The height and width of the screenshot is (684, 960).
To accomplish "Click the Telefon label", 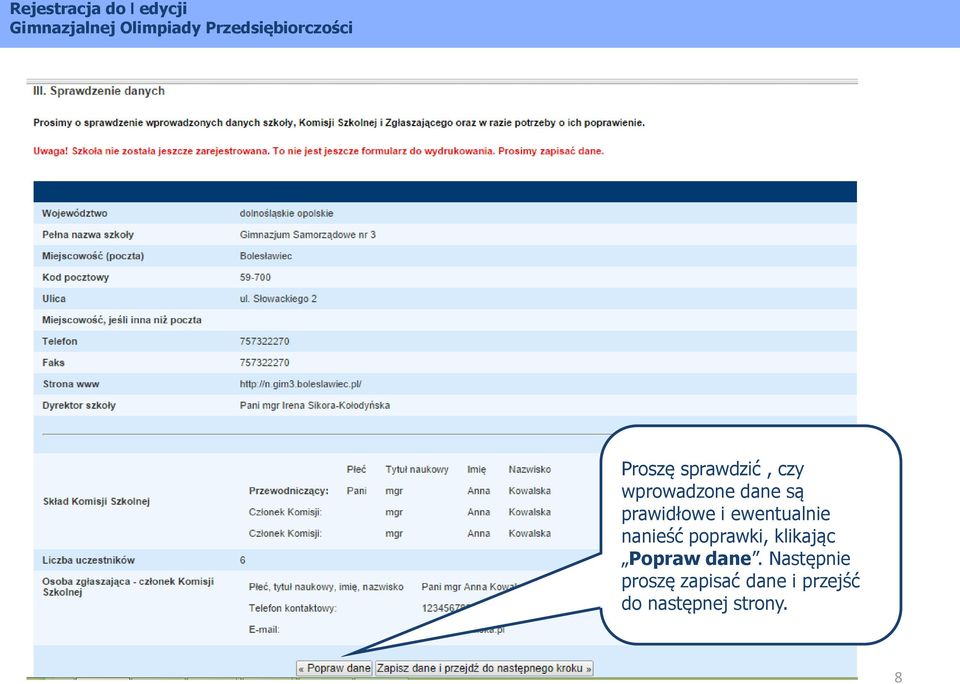I will pyautogui.click(x=59, y=341).
